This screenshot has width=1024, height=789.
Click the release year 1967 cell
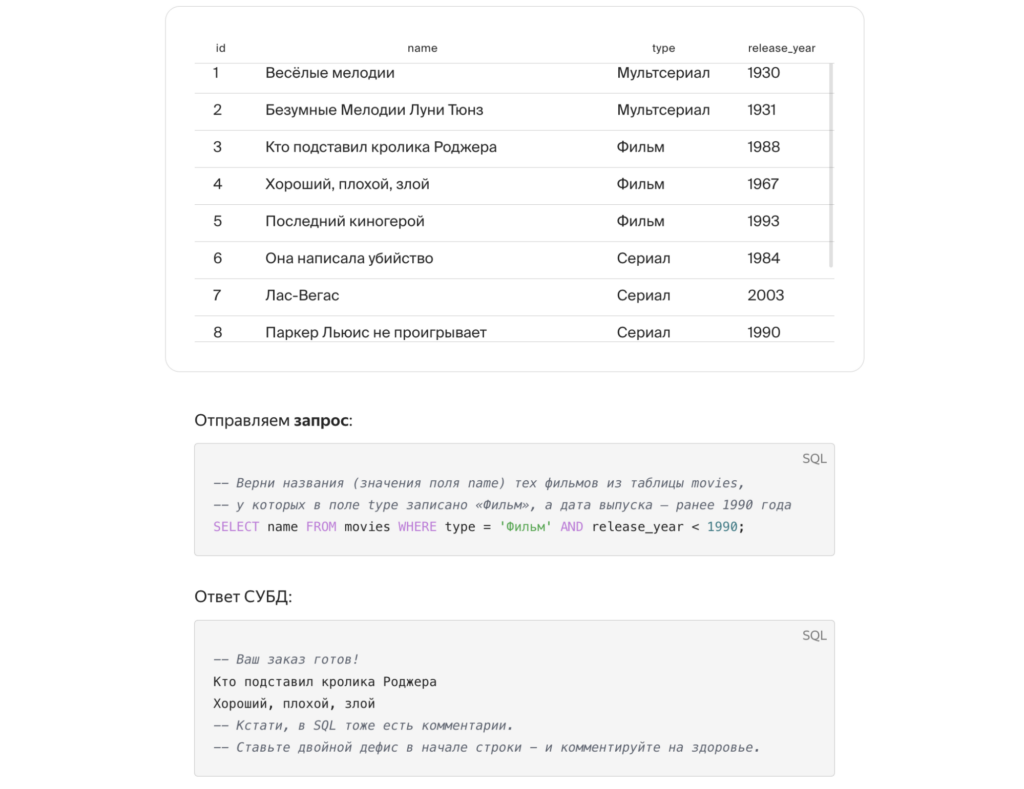click(763, 184)
